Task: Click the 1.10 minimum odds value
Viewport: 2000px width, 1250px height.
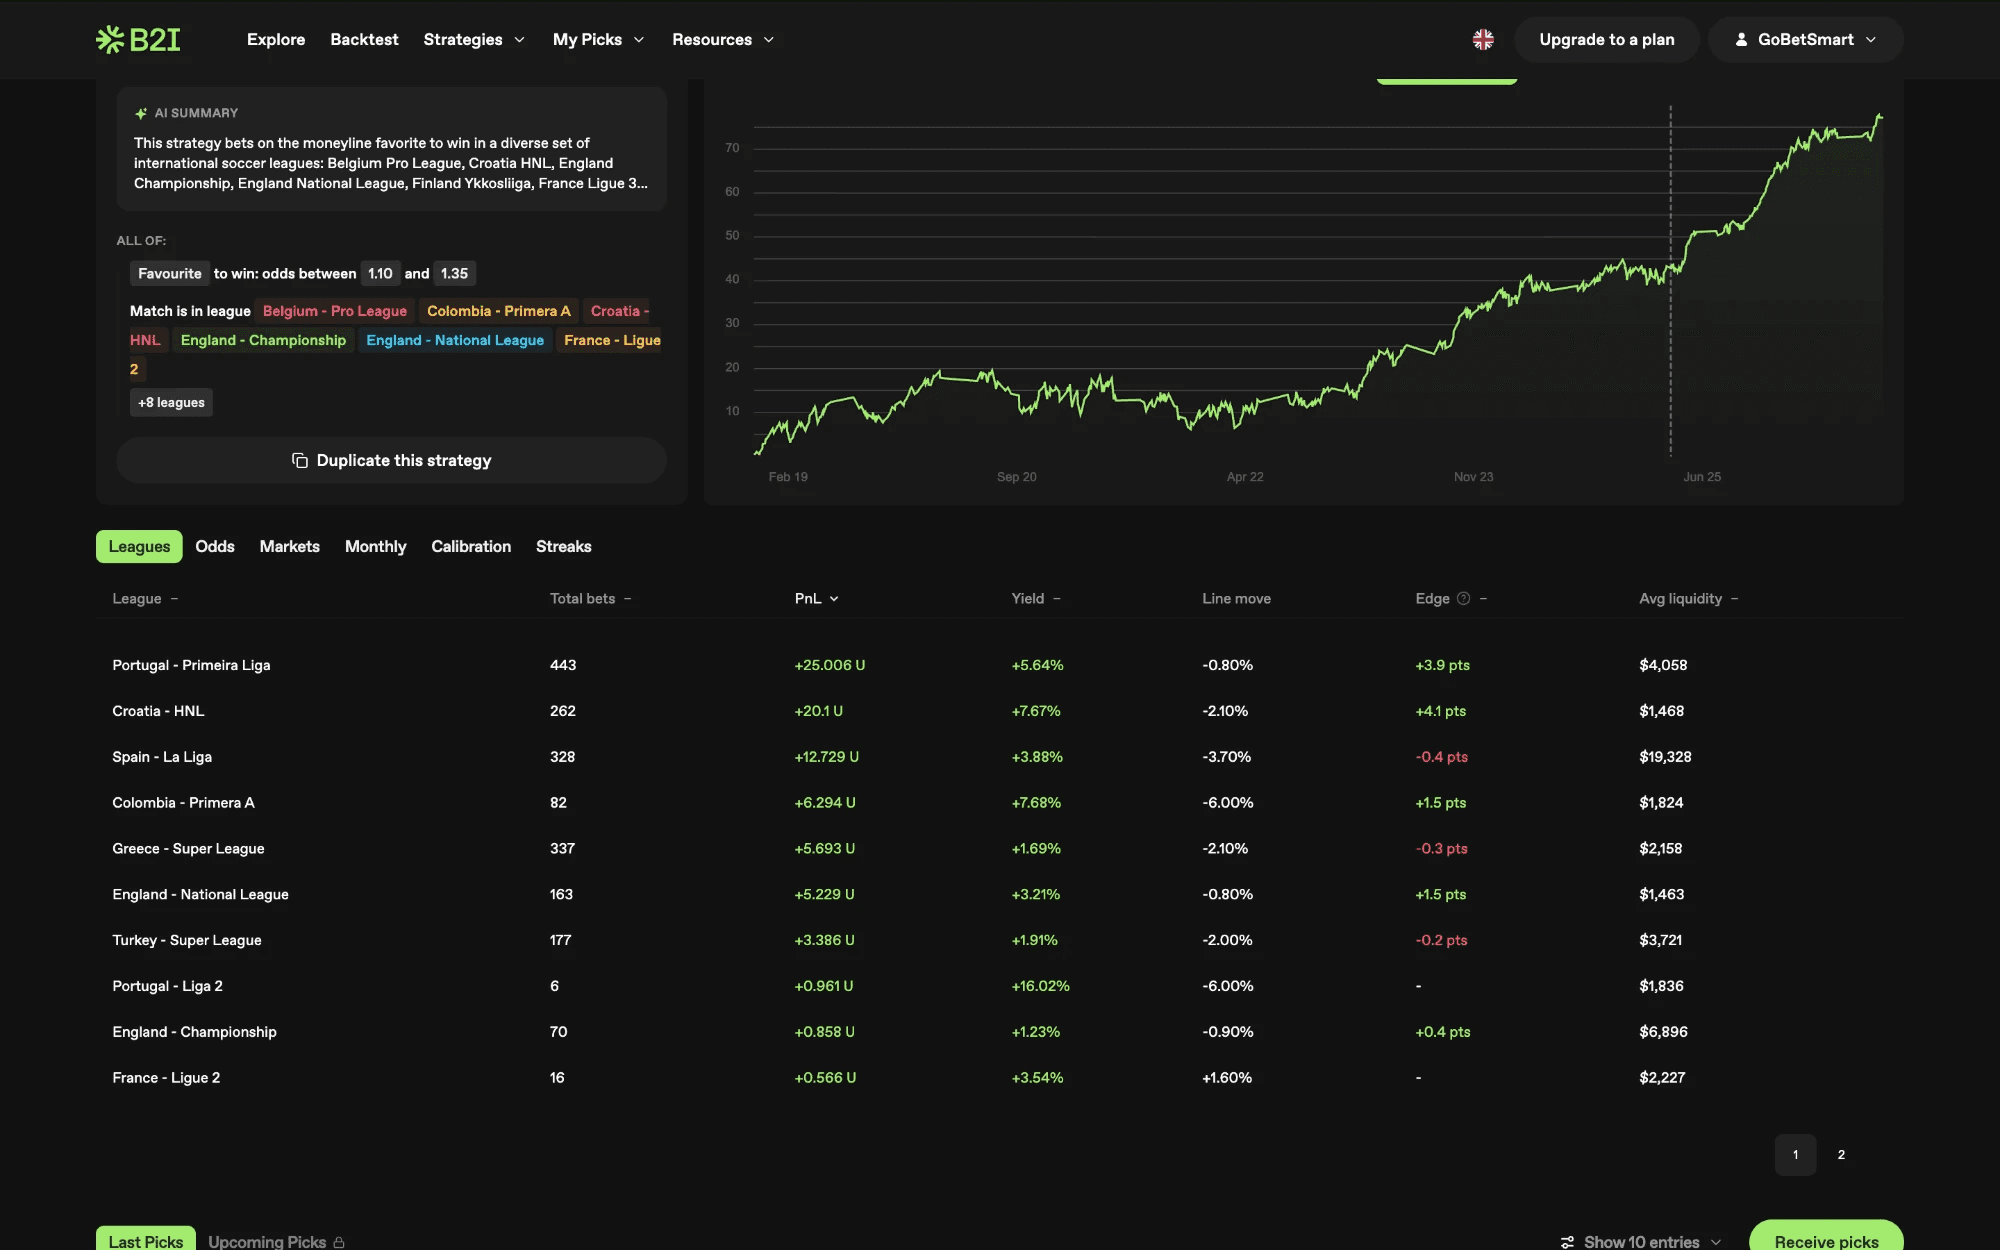Action: tap(380, 273)
